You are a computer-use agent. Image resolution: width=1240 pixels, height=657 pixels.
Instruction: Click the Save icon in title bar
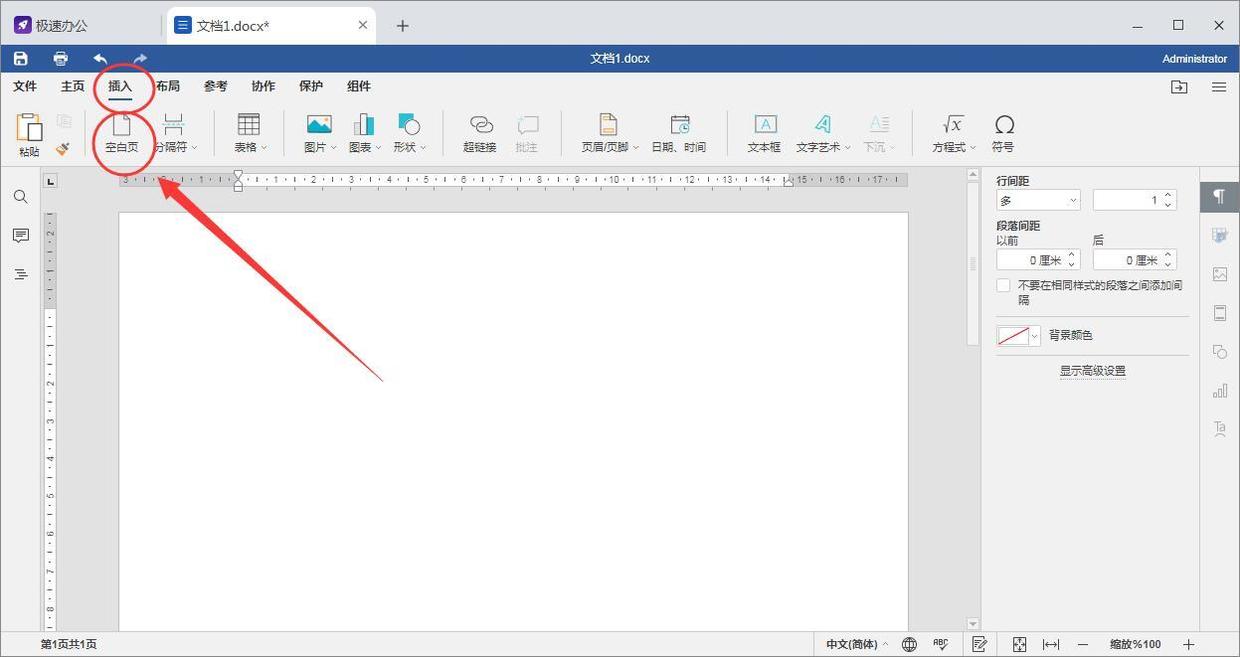(20, 59)
